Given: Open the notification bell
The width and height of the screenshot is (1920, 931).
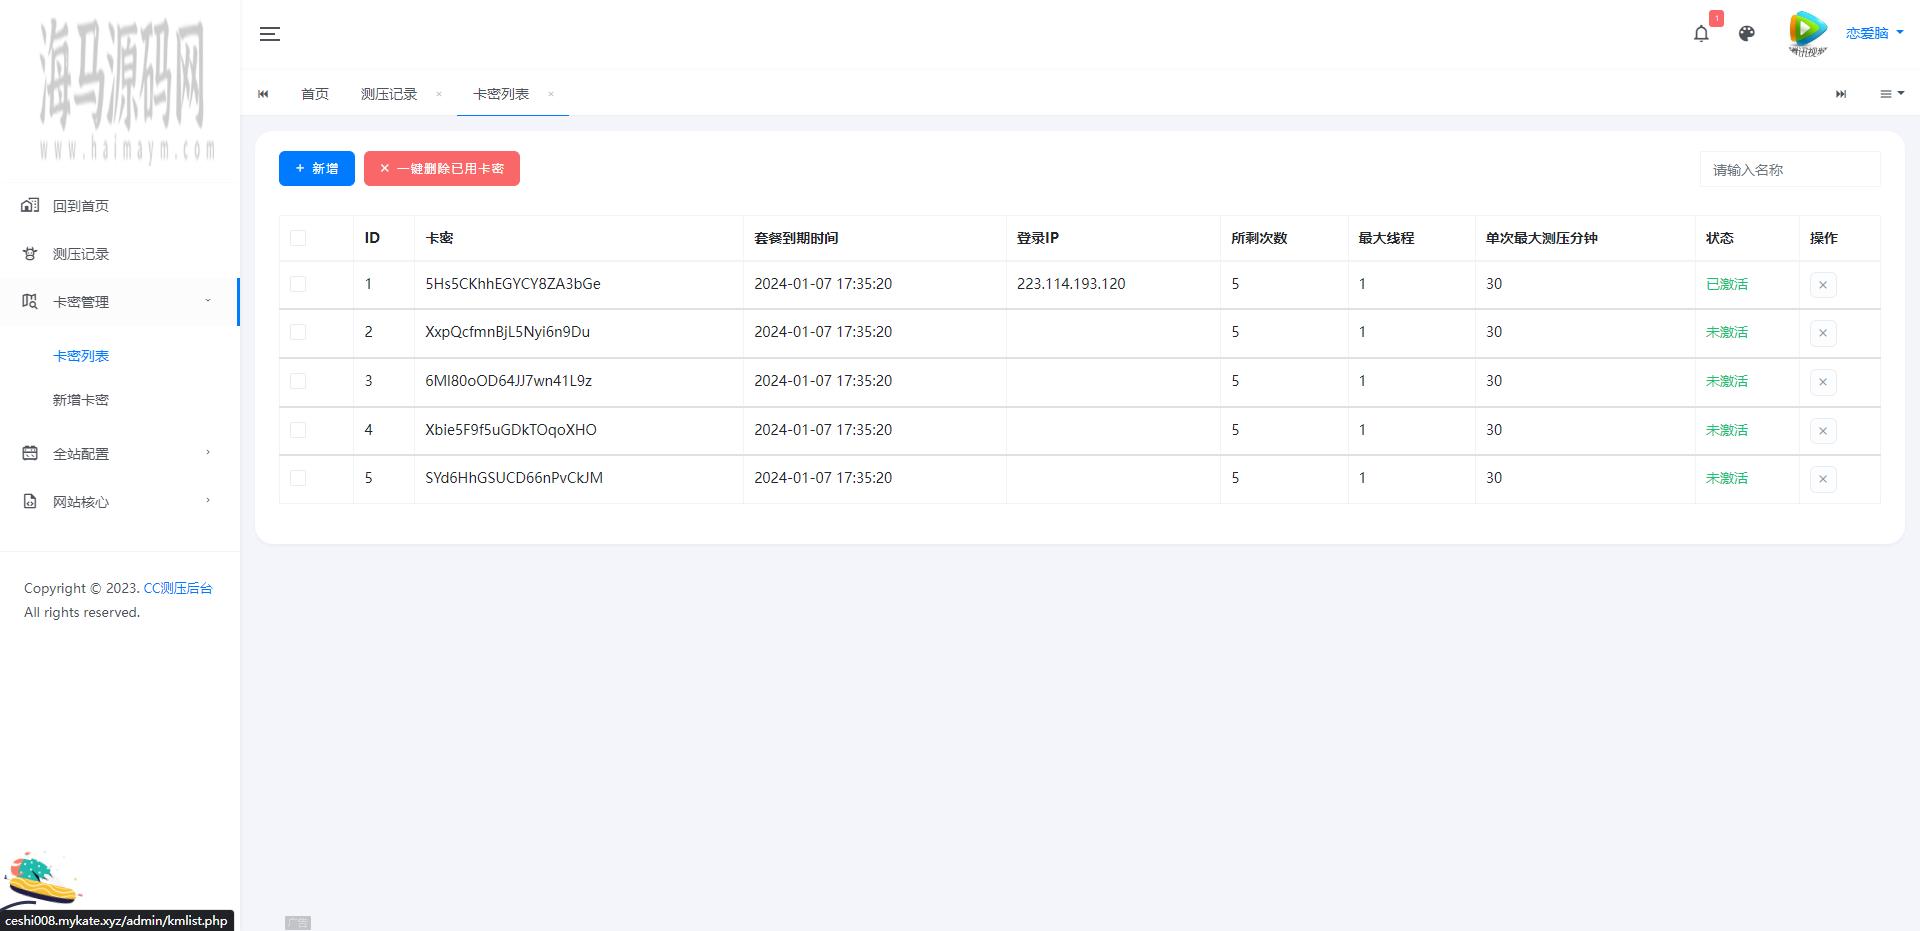Looking at the screenshot, I should point(1701,33).
